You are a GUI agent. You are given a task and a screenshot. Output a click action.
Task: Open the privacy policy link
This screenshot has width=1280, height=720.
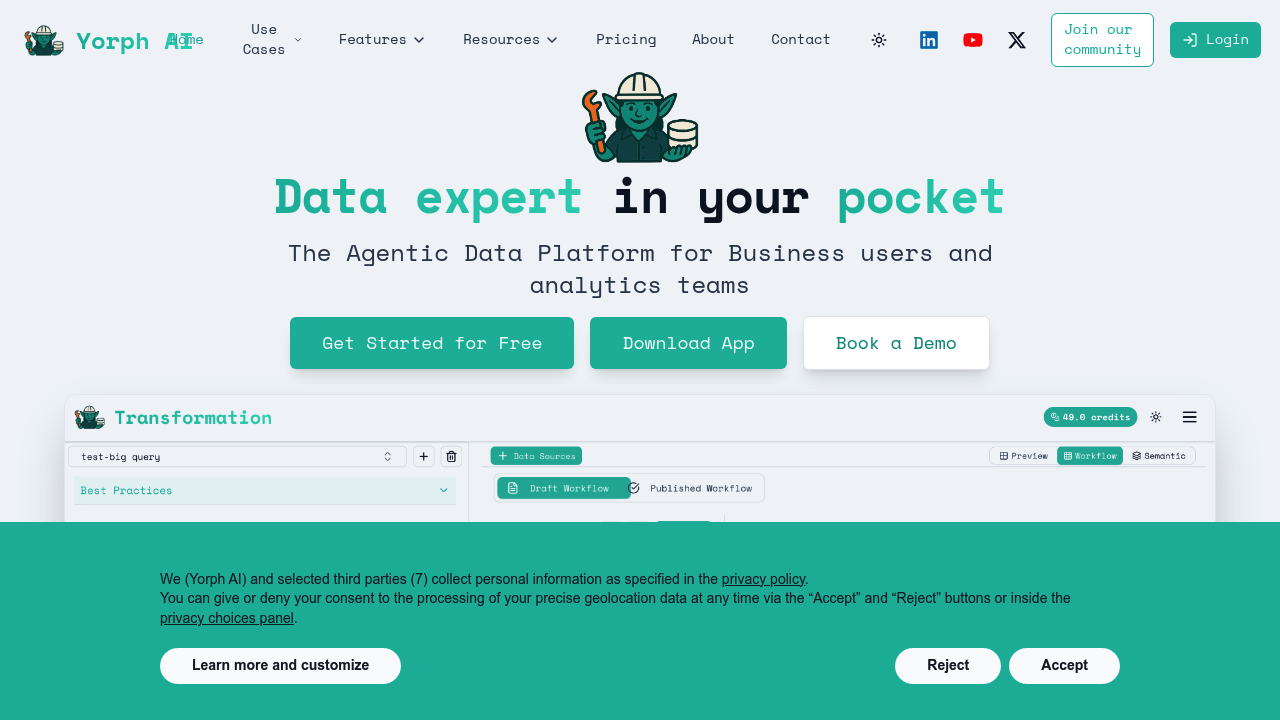(x=763, y=579)
